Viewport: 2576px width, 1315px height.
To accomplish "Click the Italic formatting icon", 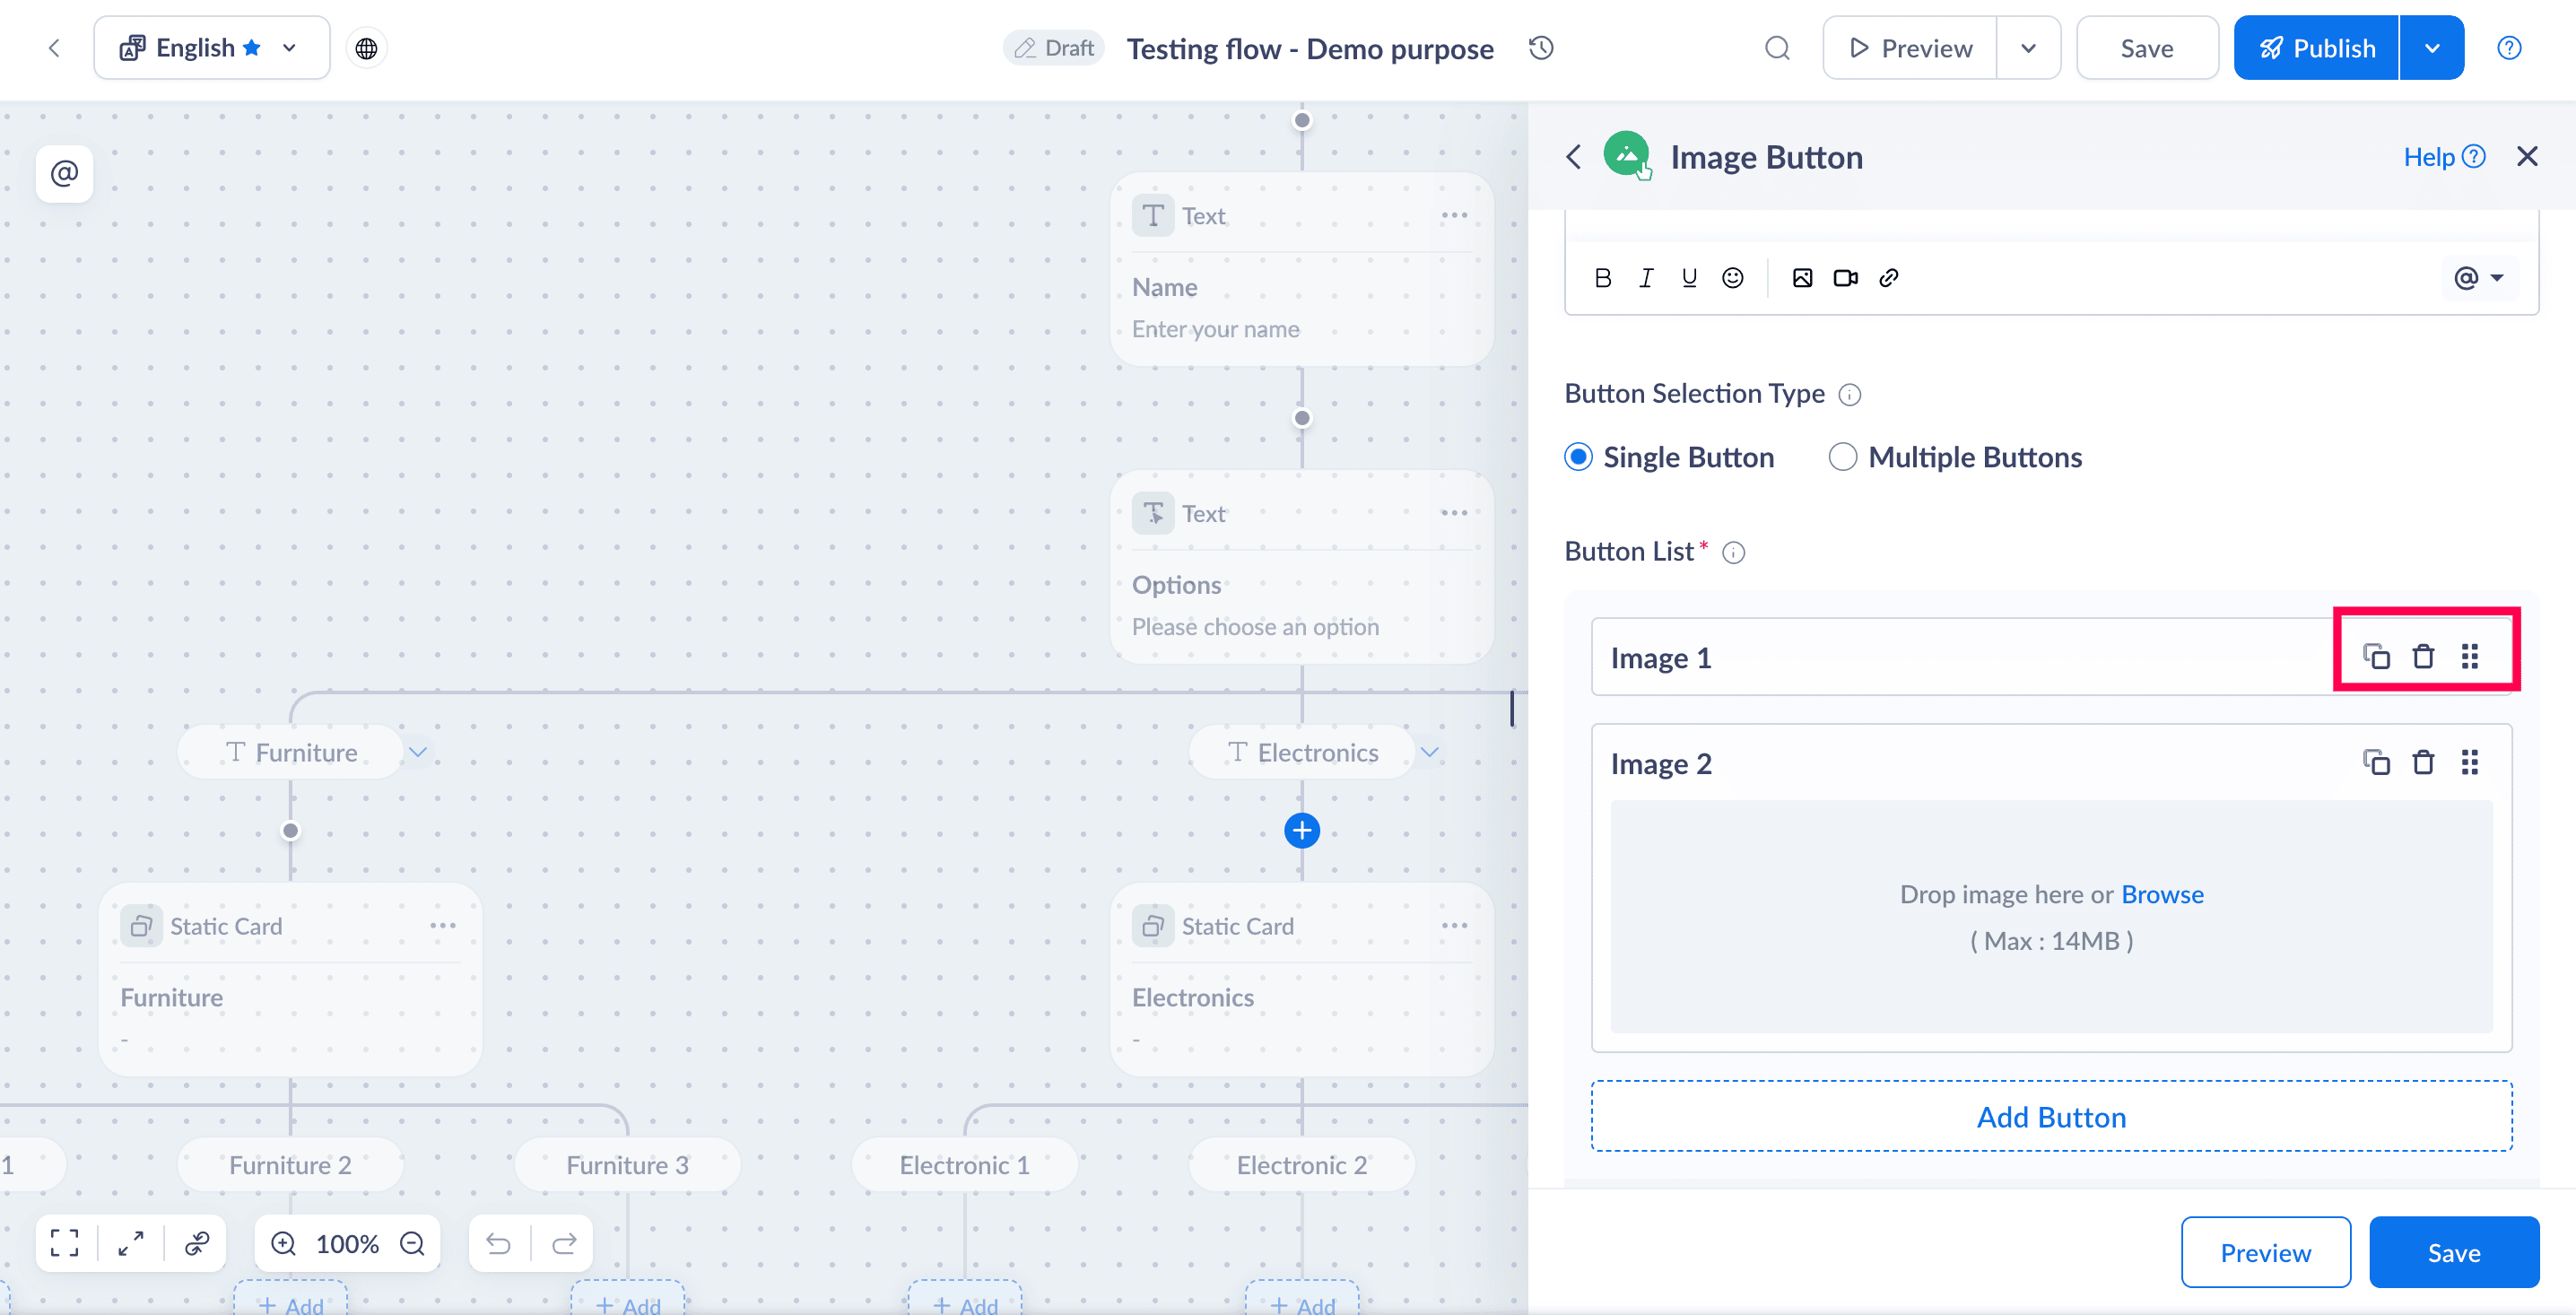I will (1646, 278).
